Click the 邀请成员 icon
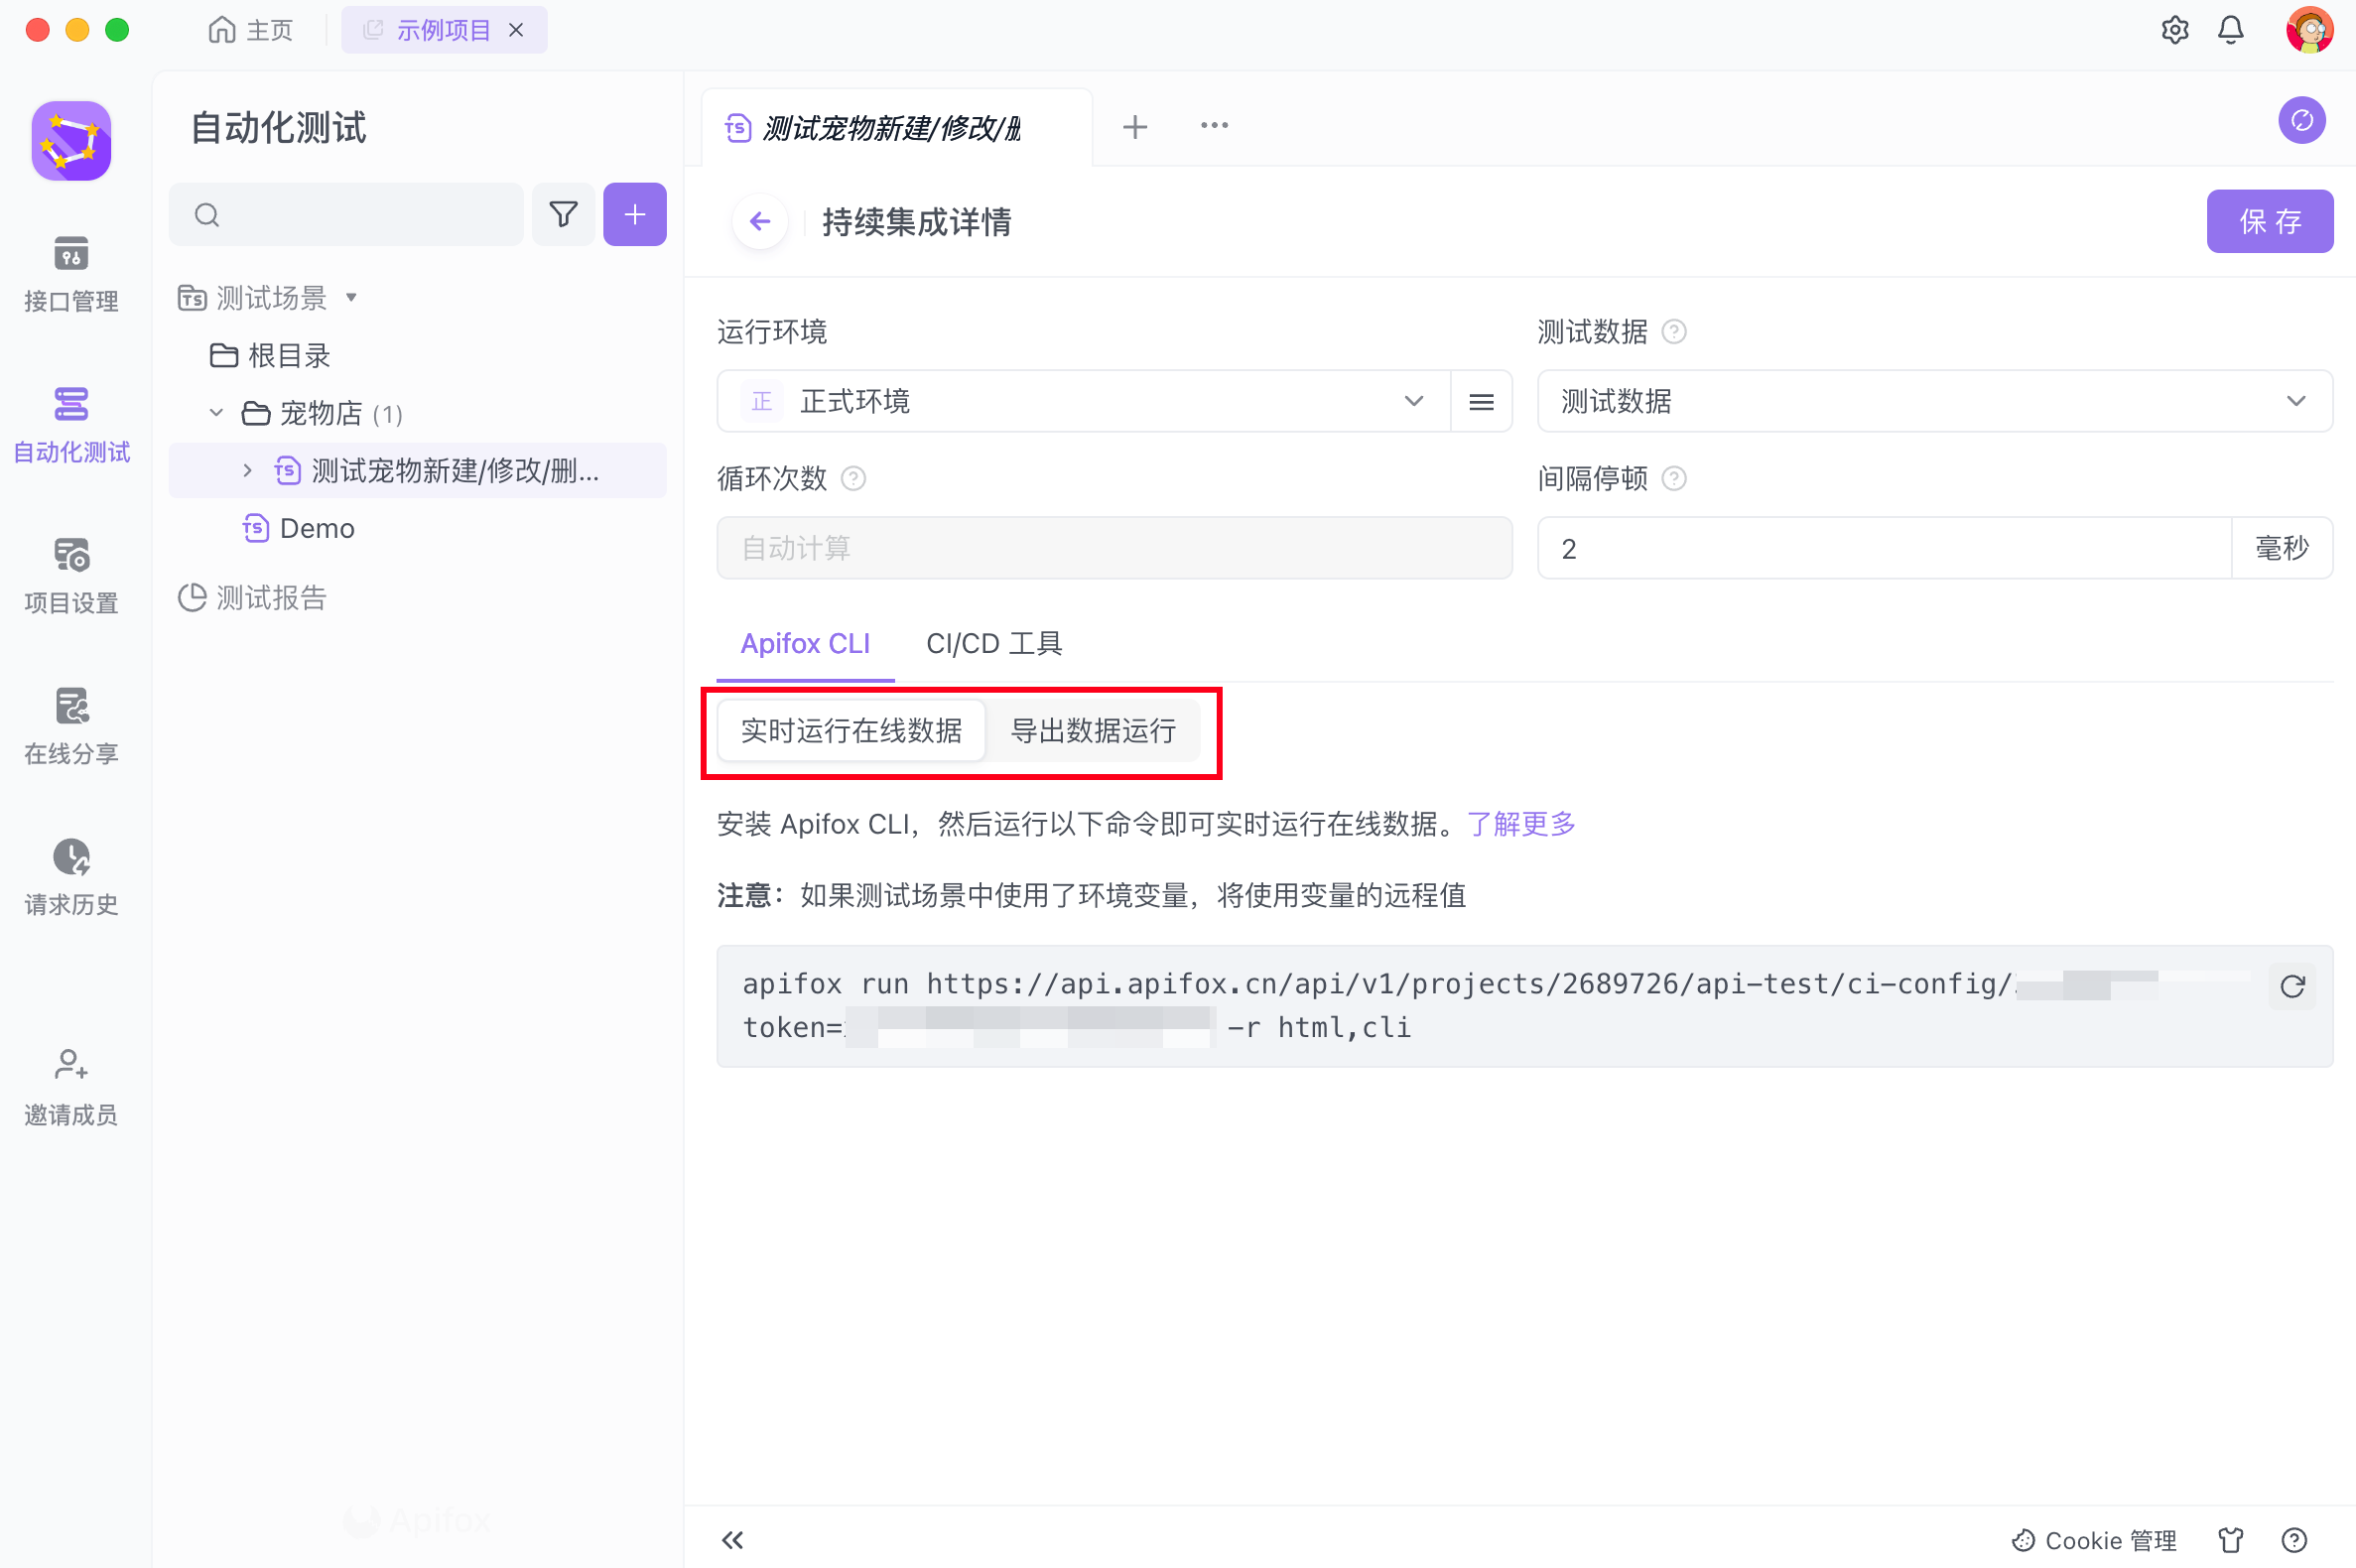 71,1085
